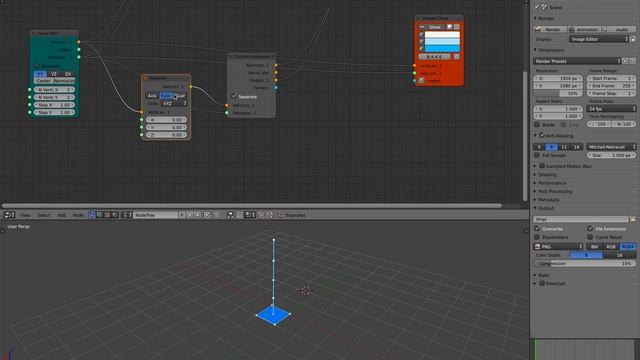Select the Axis rotation mode
This screenshot has height=360, width=640.
point(152,96)
